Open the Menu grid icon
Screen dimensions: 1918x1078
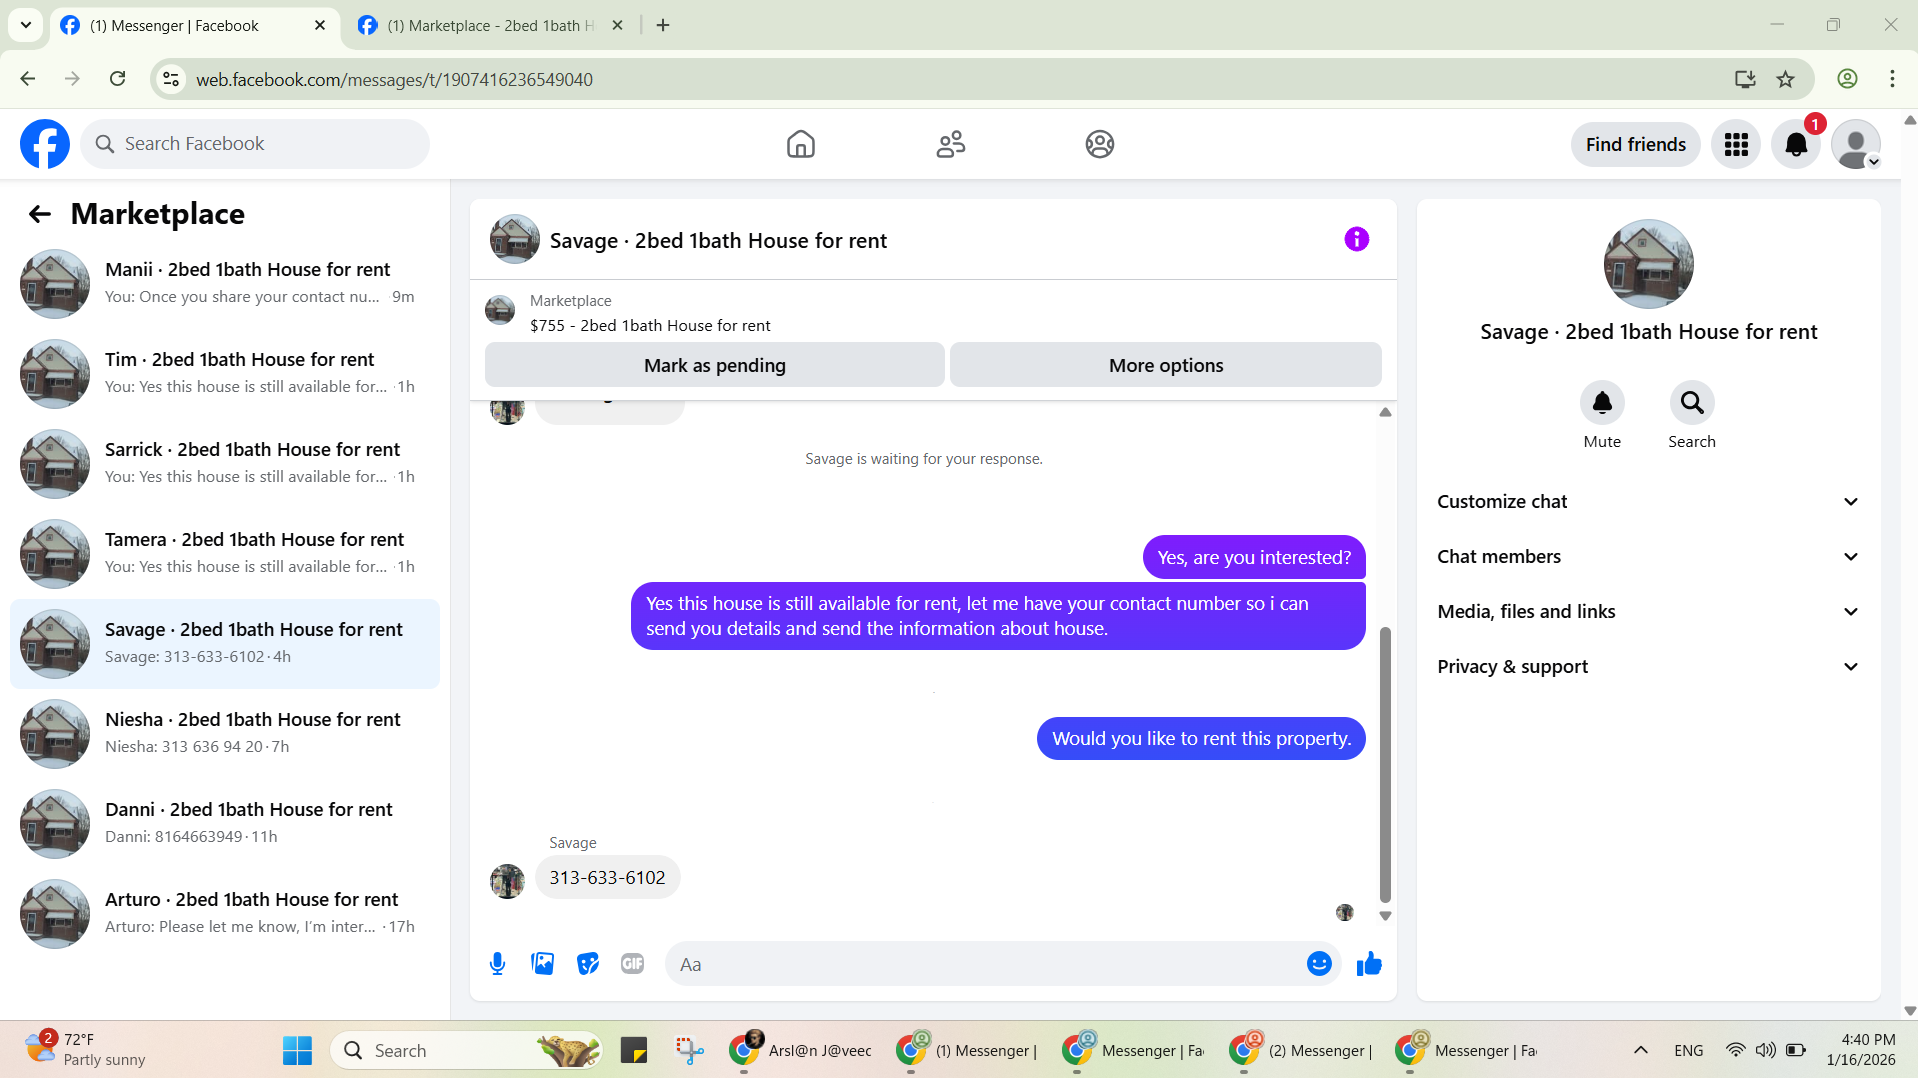[1736, 145]
